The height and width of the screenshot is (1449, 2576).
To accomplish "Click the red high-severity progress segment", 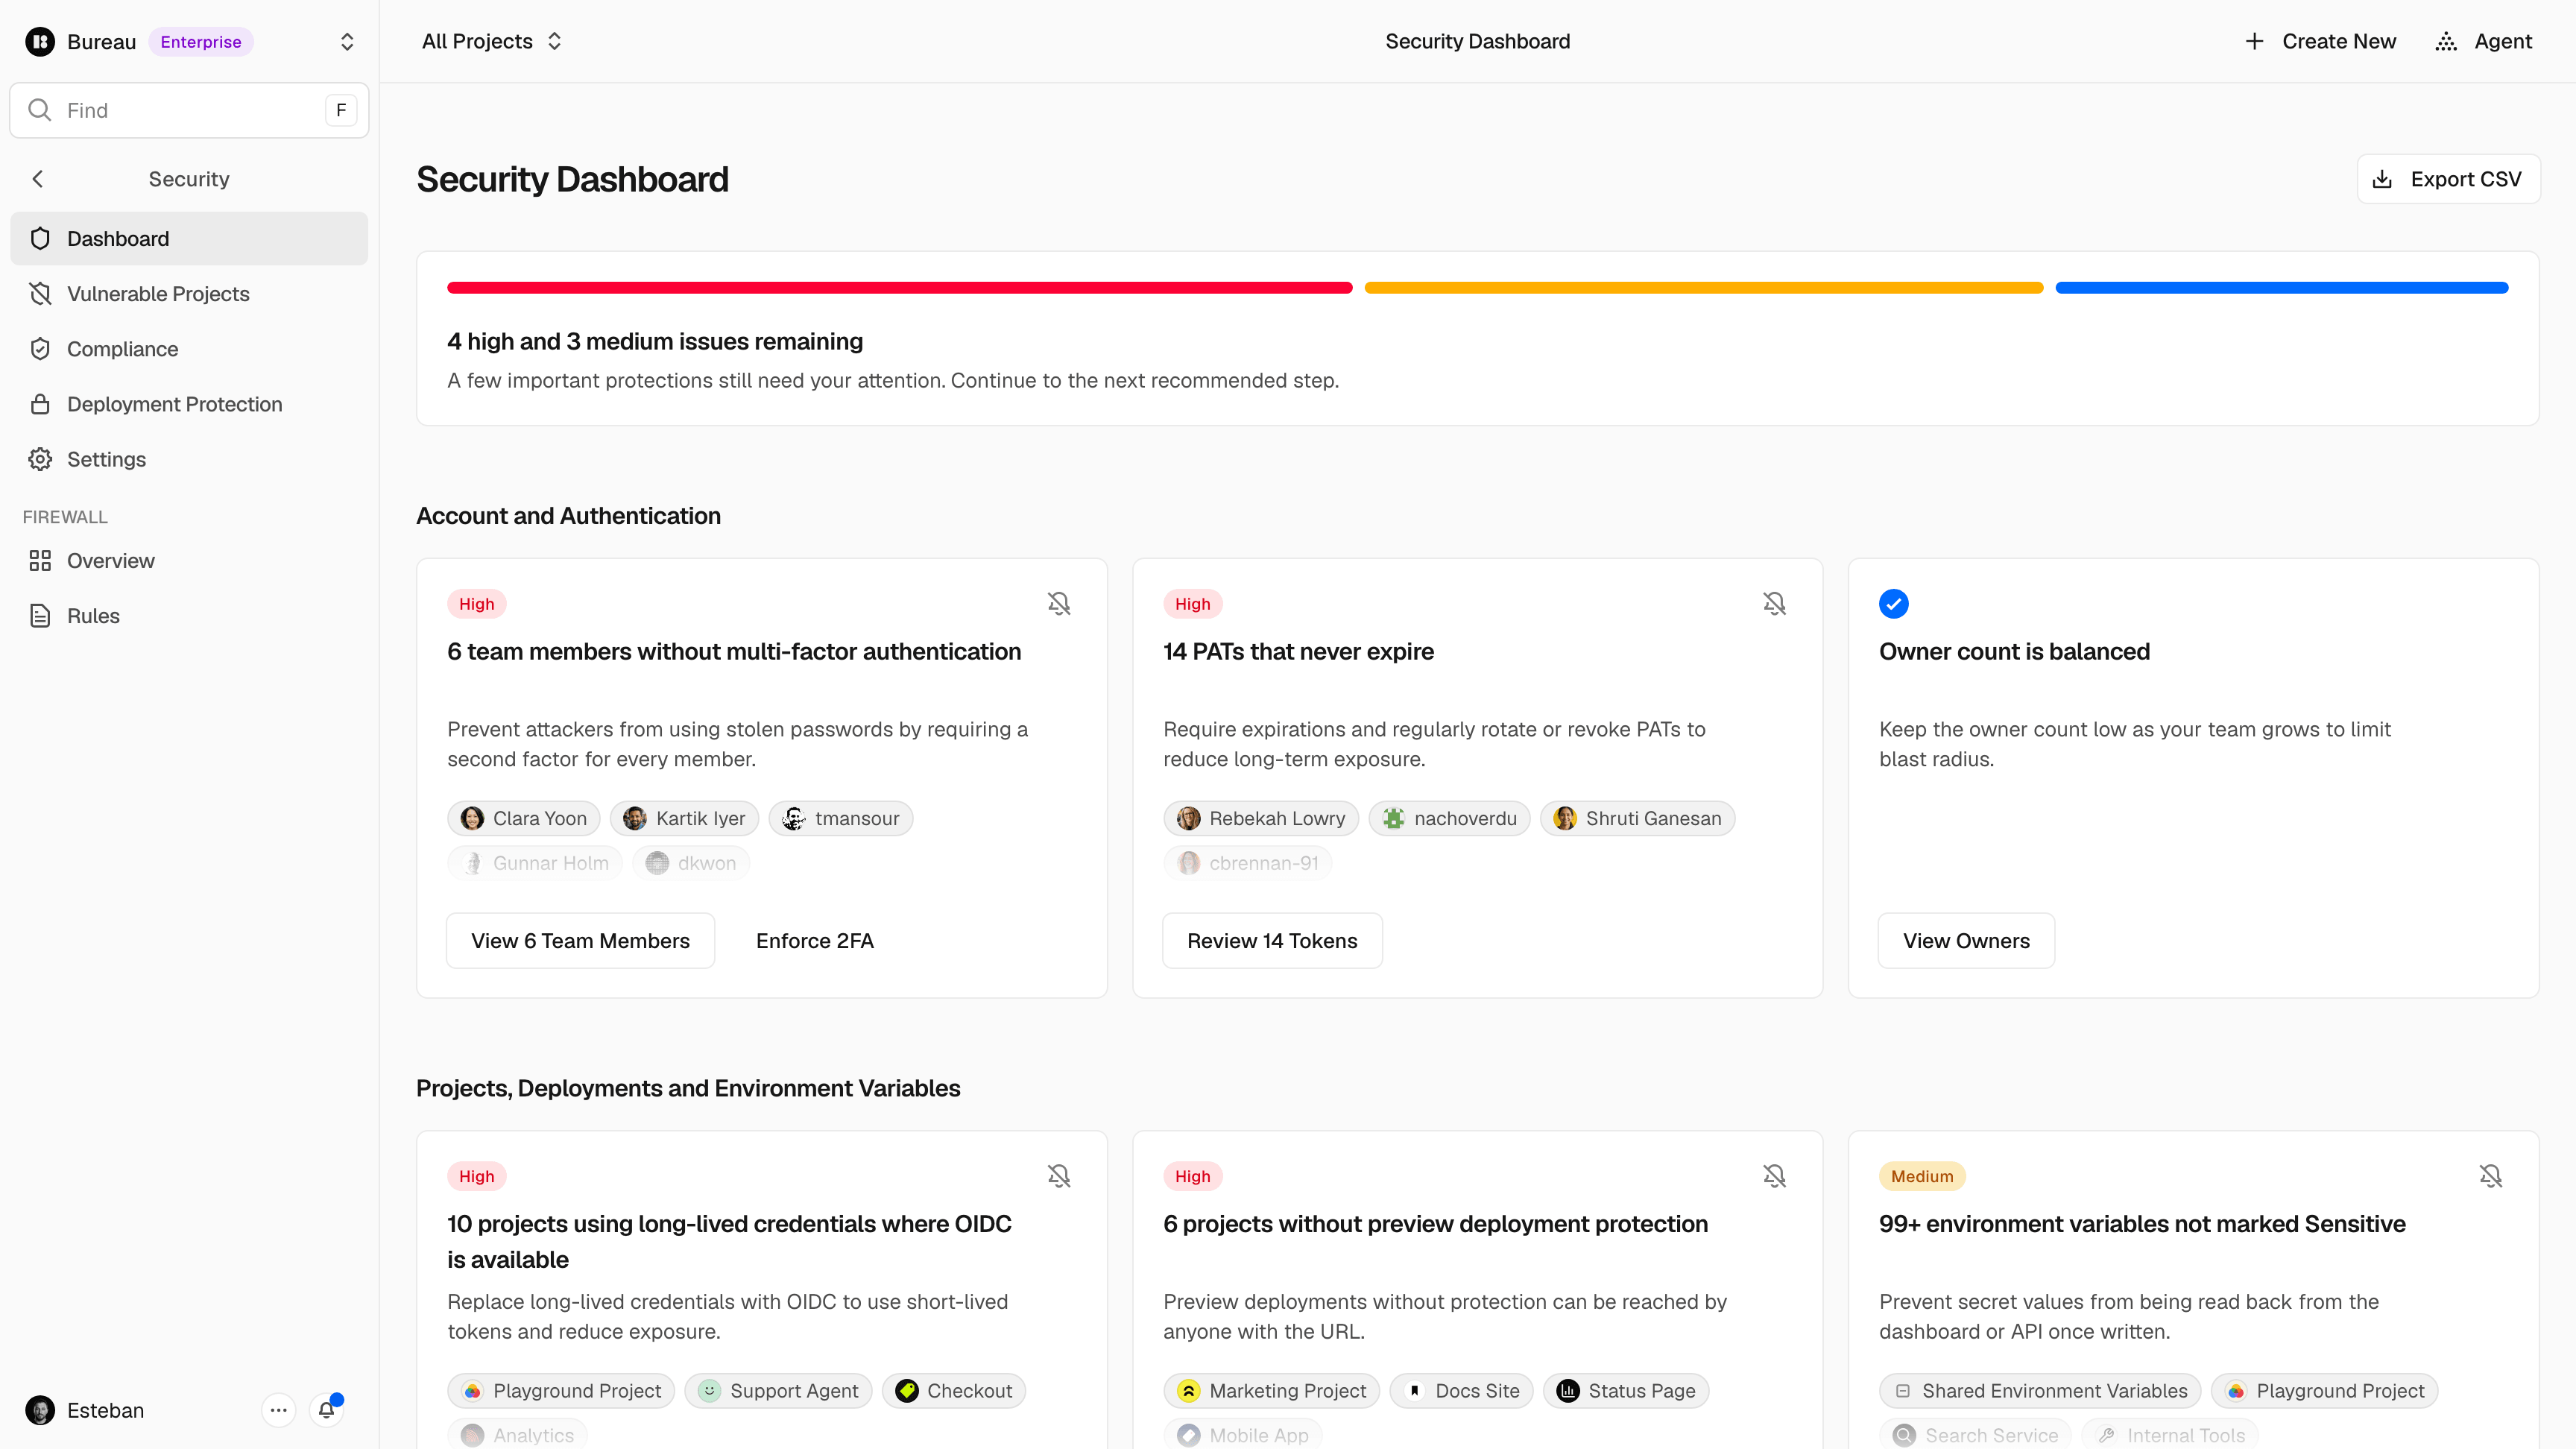I will [x=899, y=288].
